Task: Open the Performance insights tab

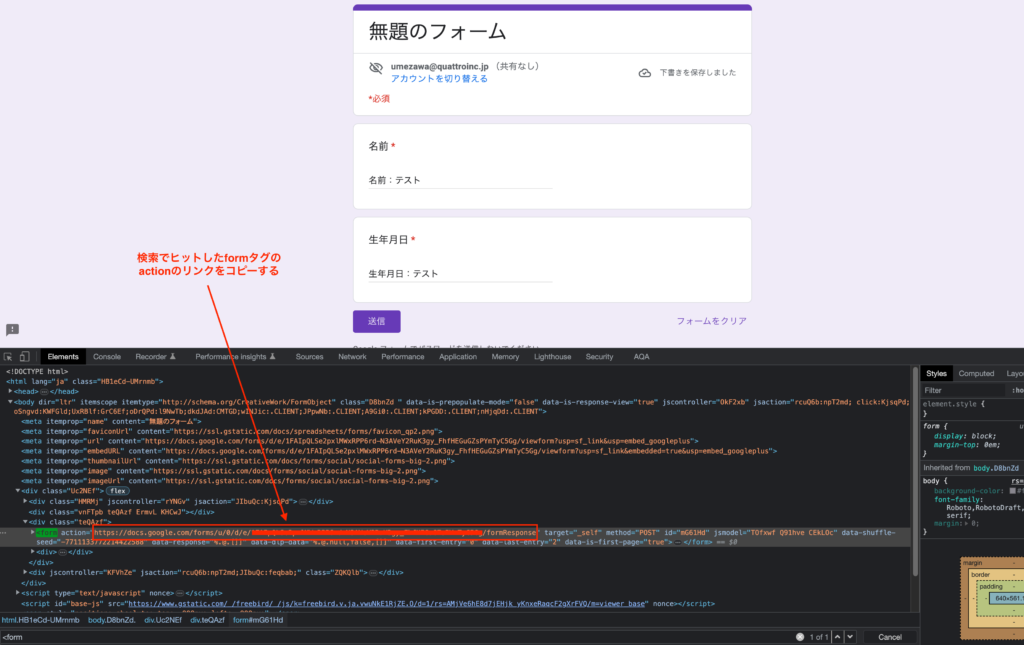Action: coord(235,356)
